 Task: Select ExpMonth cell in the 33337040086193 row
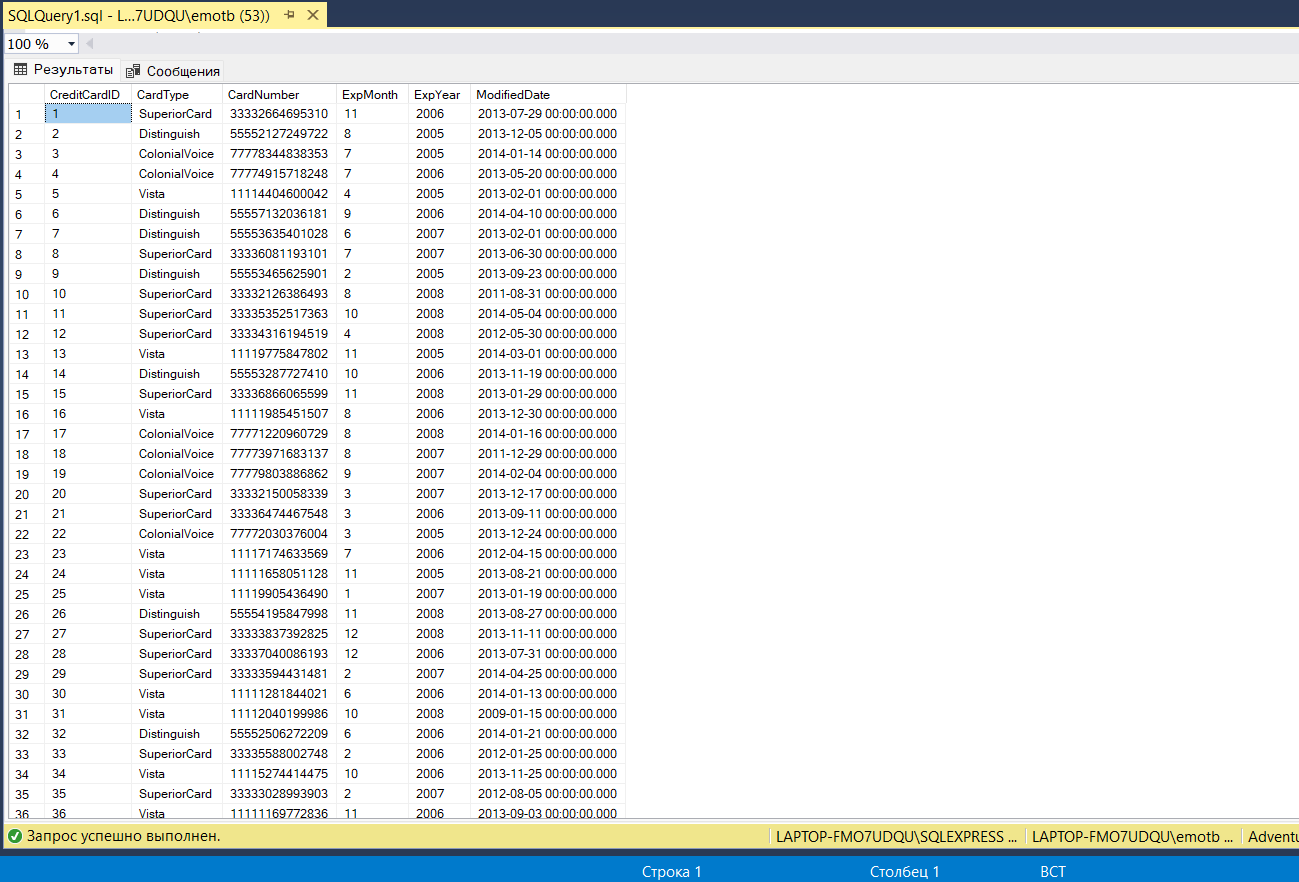(372, 654)
